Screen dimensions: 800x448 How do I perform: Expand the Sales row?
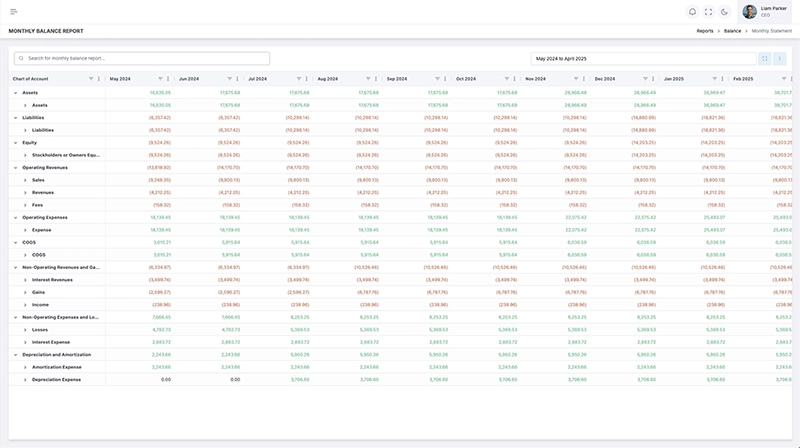pyautogui.click(x=25, y=180)
